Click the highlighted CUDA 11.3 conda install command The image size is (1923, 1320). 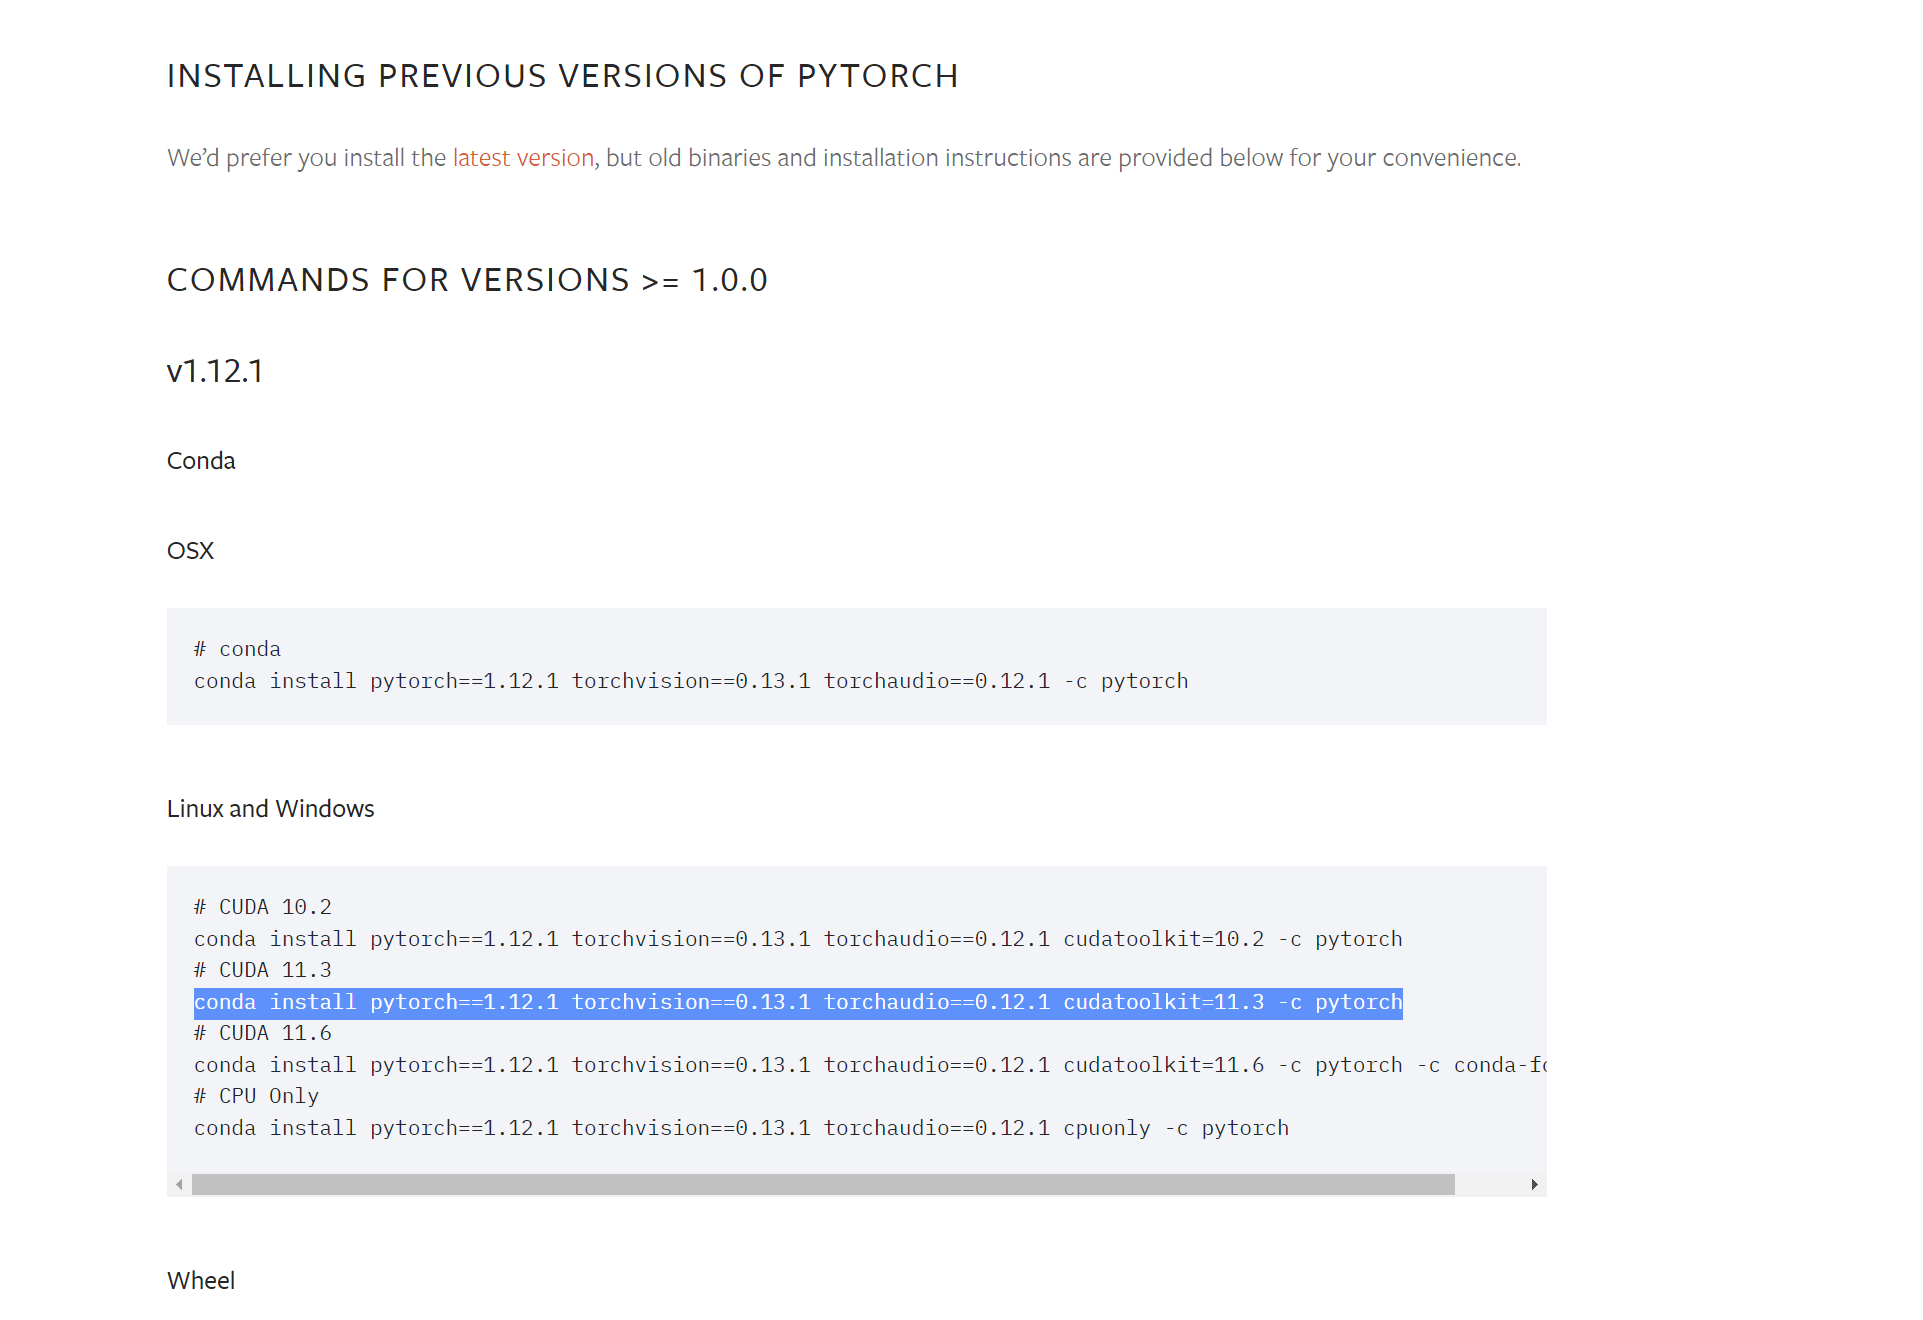798,1002
